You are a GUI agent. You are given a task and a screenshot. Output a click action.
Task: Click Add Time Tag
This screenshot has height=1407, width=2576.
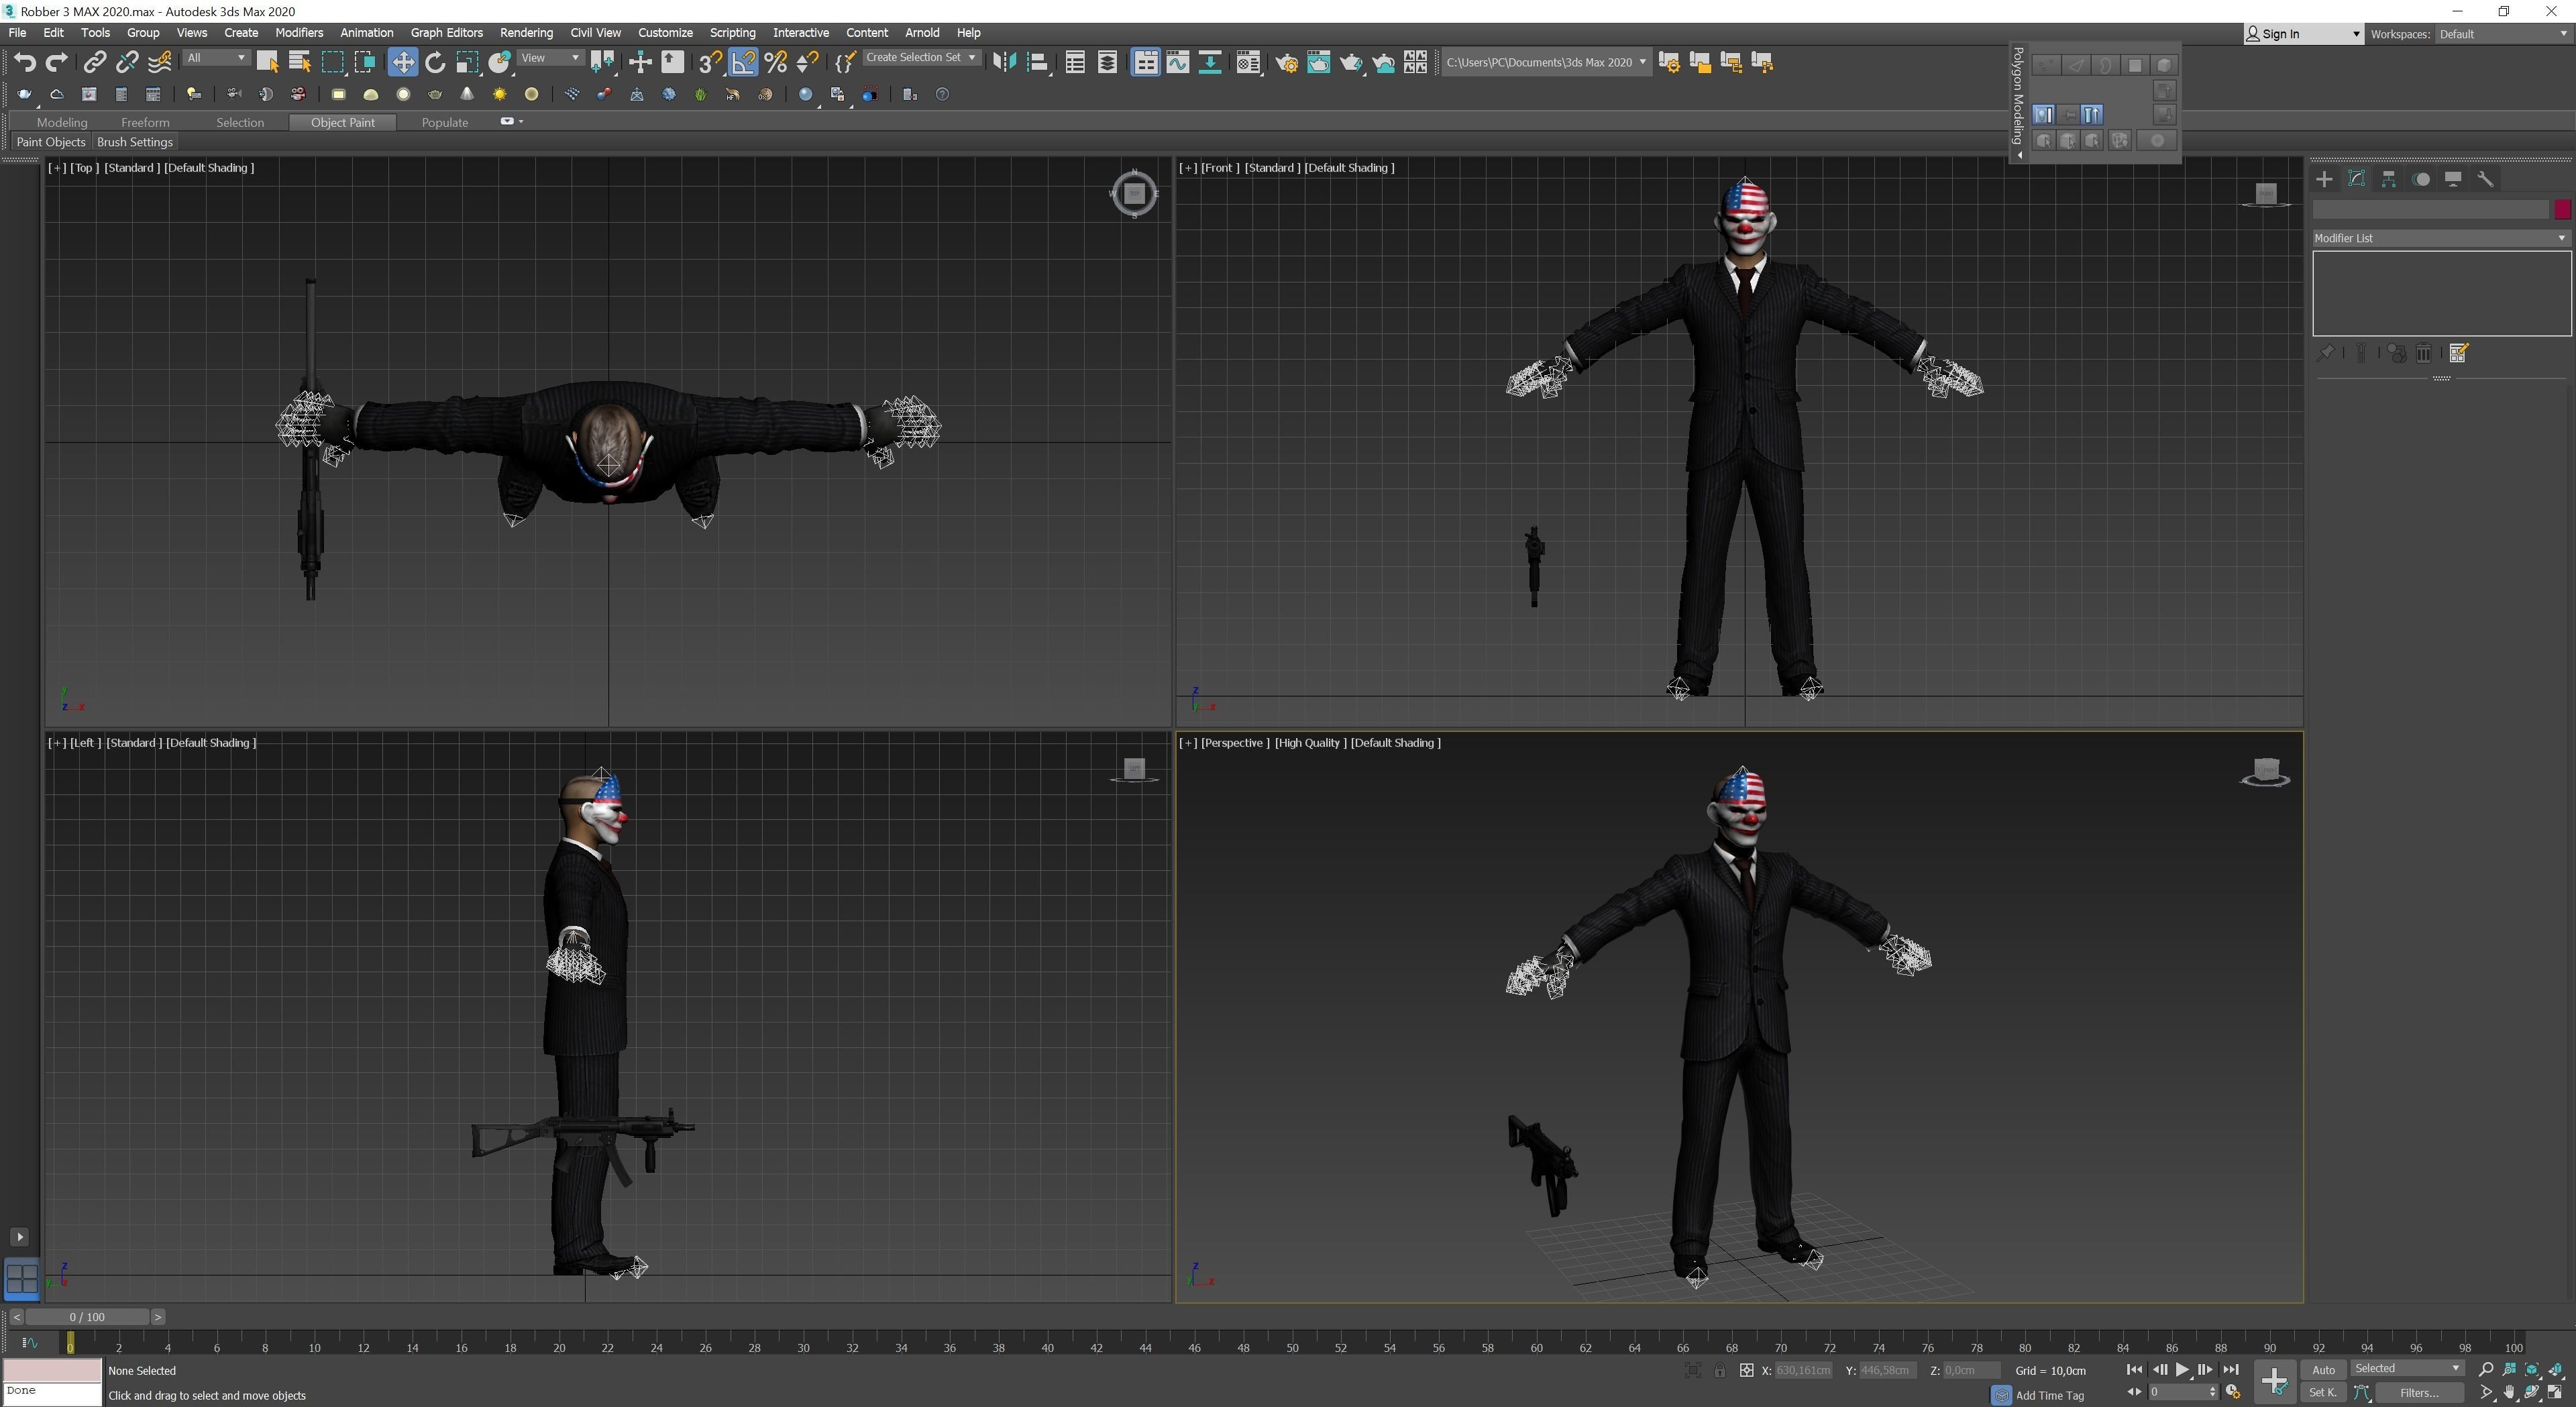click(x=2049, y=1395)
